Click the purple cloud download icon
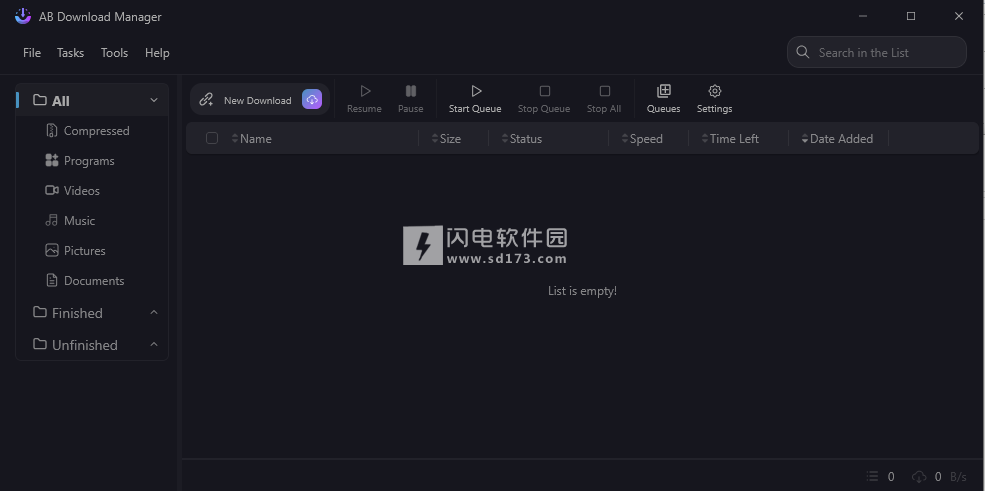Viewport: 985px width, 491px height. tap(312, 99)
